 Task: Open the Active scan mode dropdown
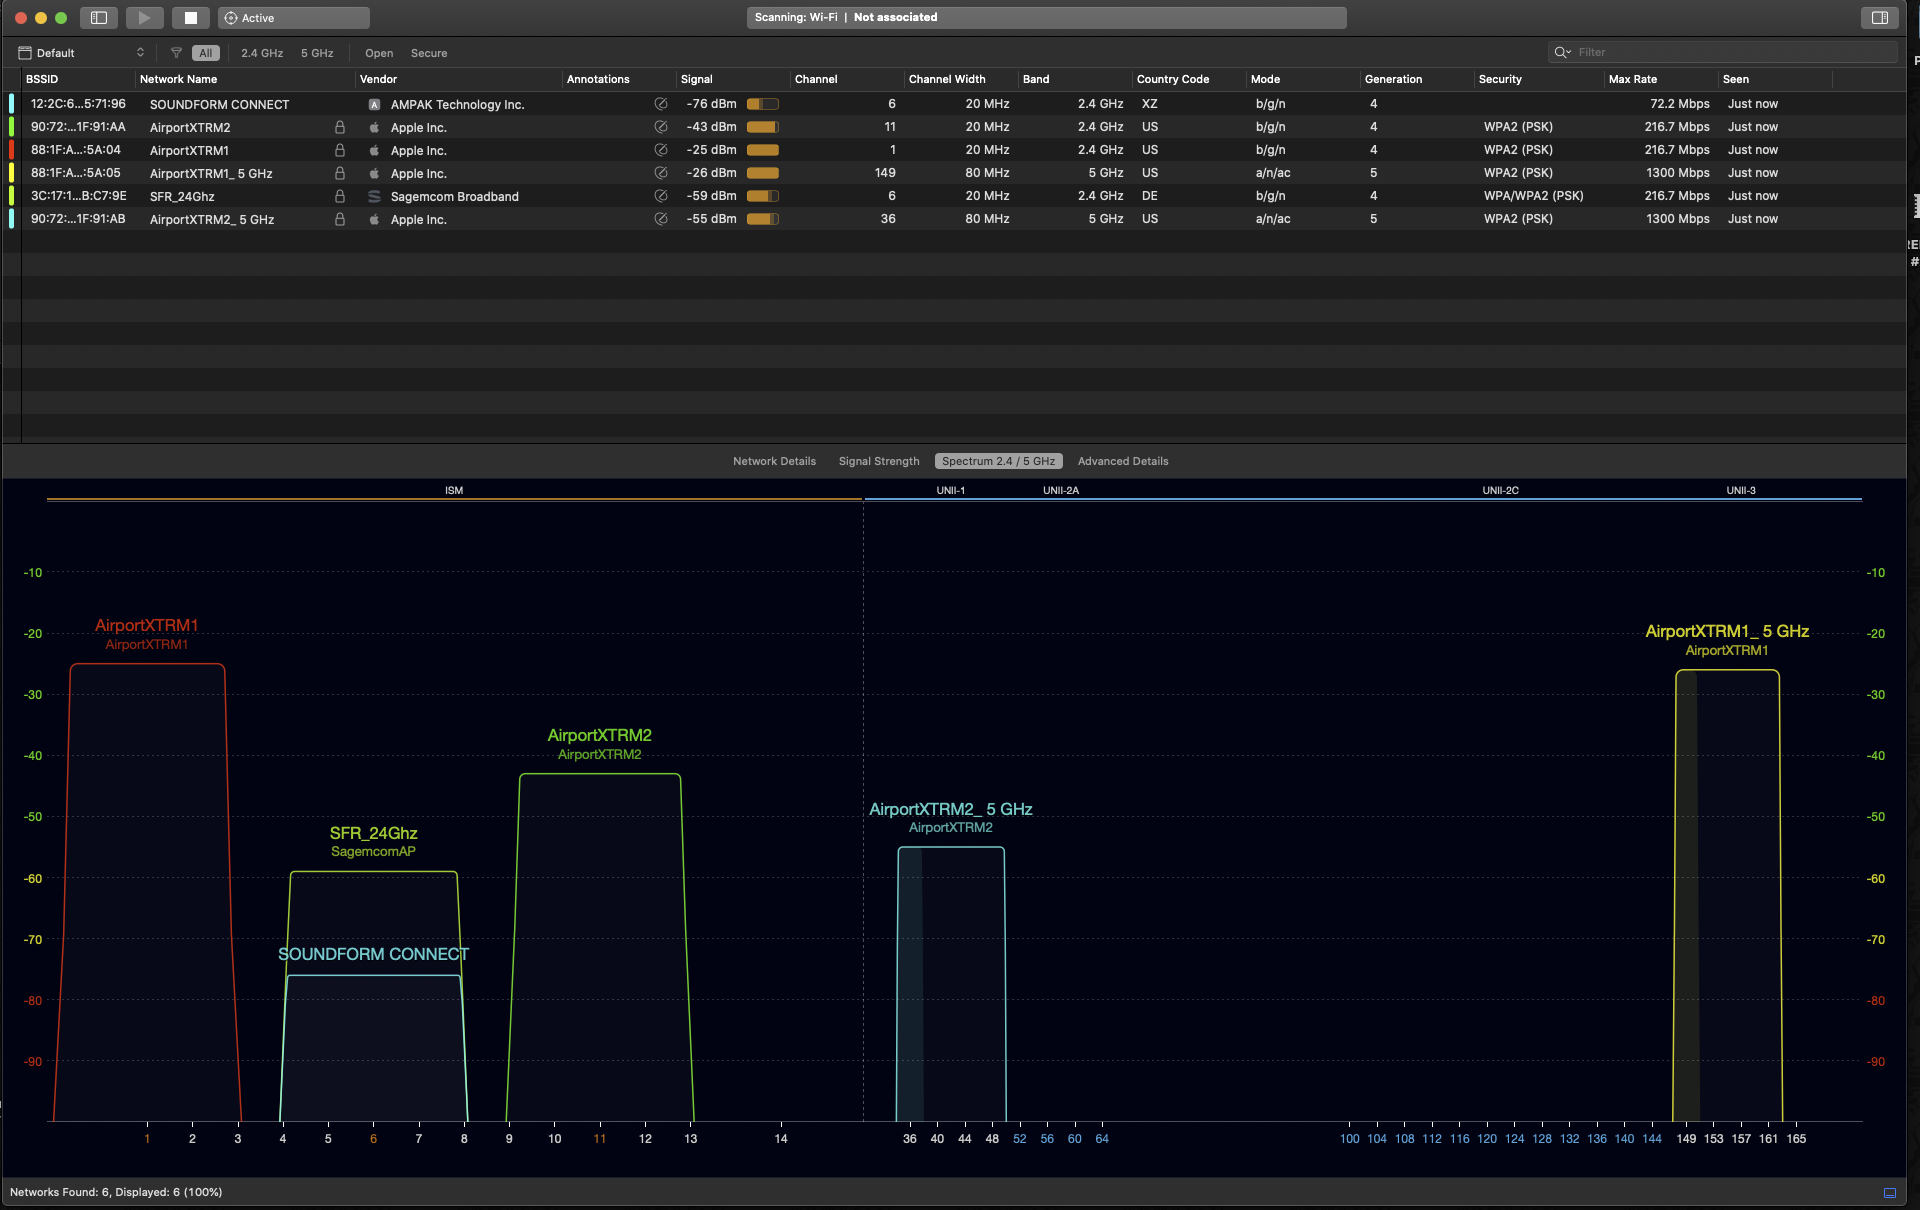(293, 18)
